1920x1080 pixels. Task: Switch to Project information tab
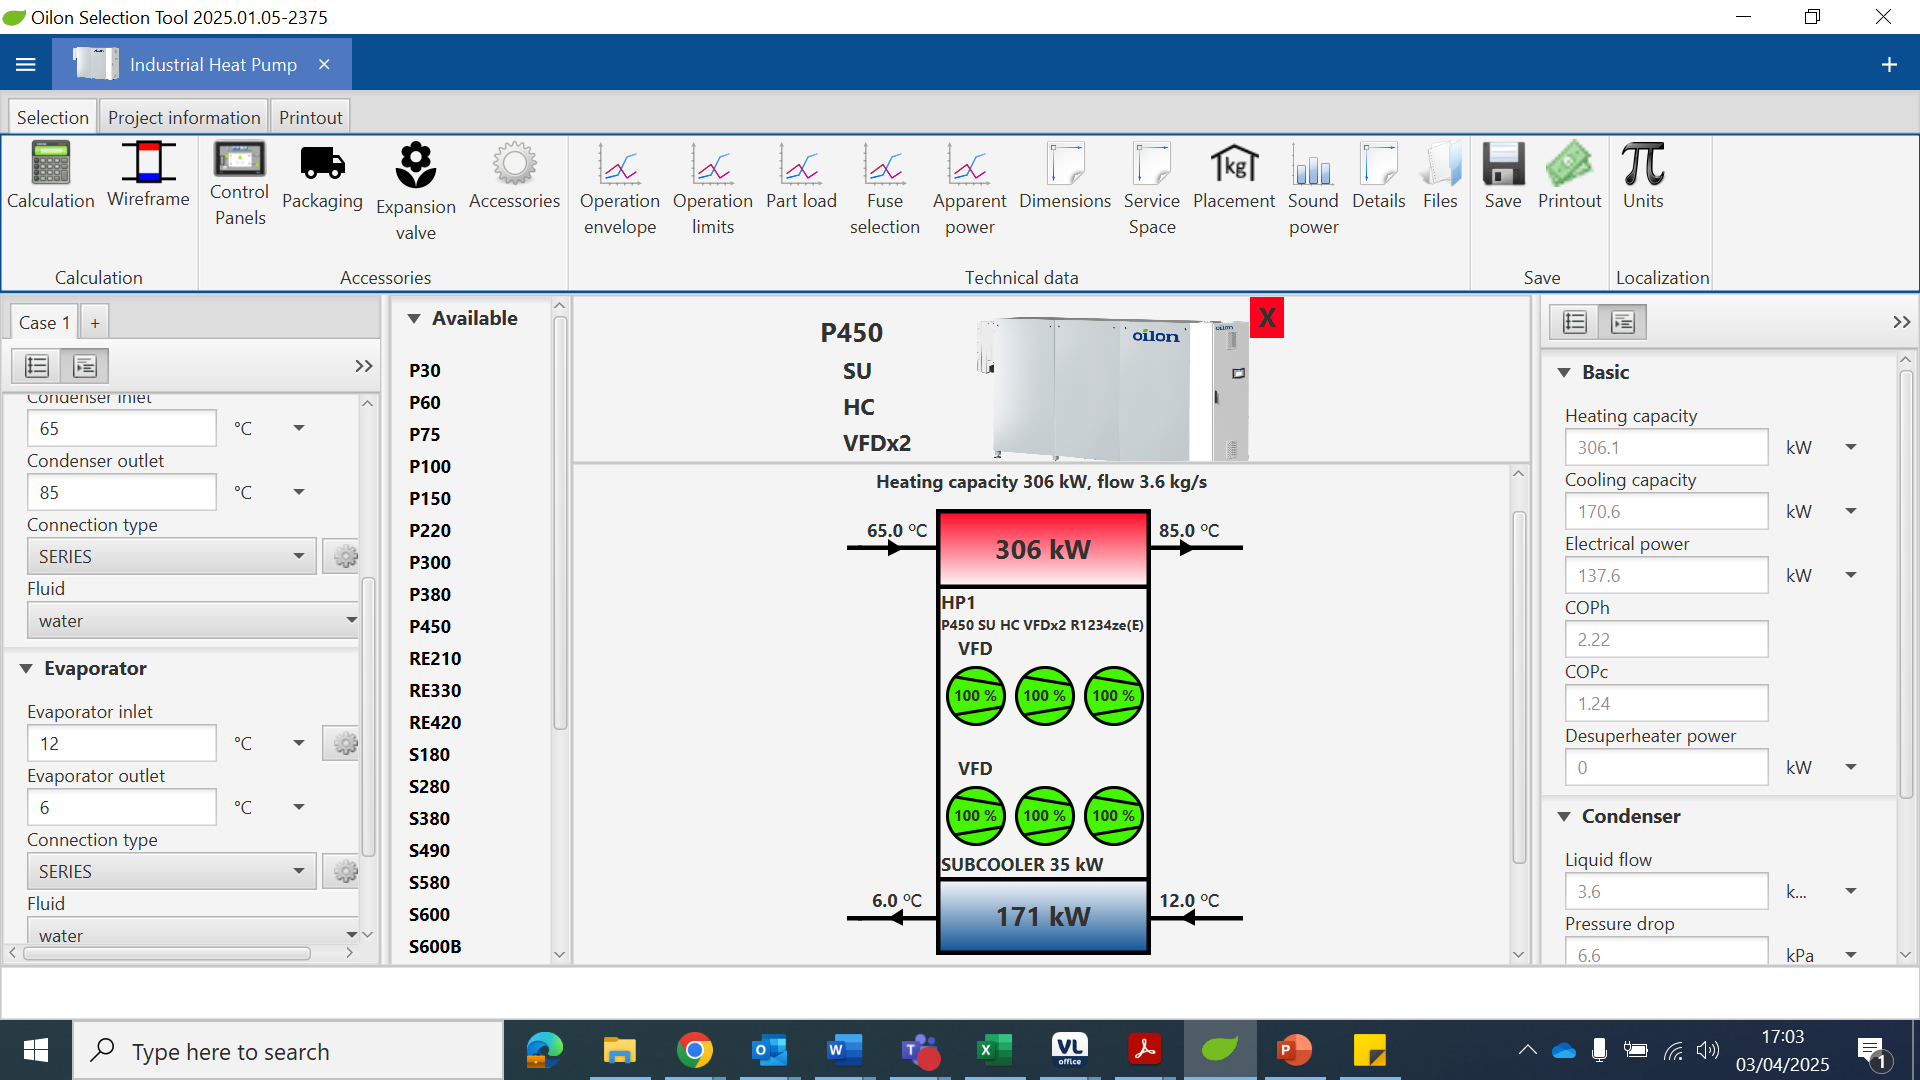183,117
